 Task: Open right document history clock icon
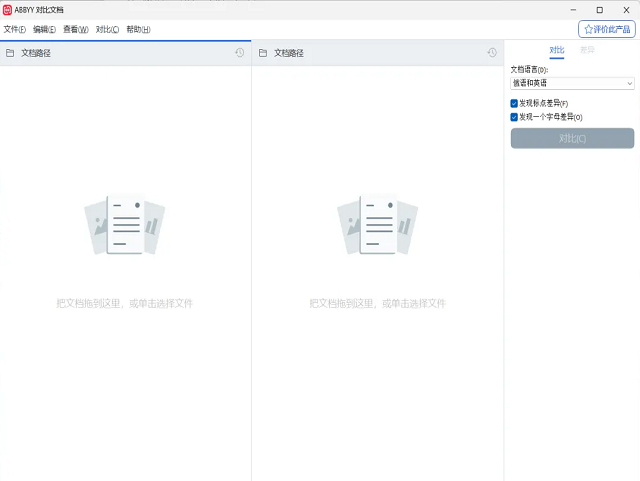tap(492, 53)
